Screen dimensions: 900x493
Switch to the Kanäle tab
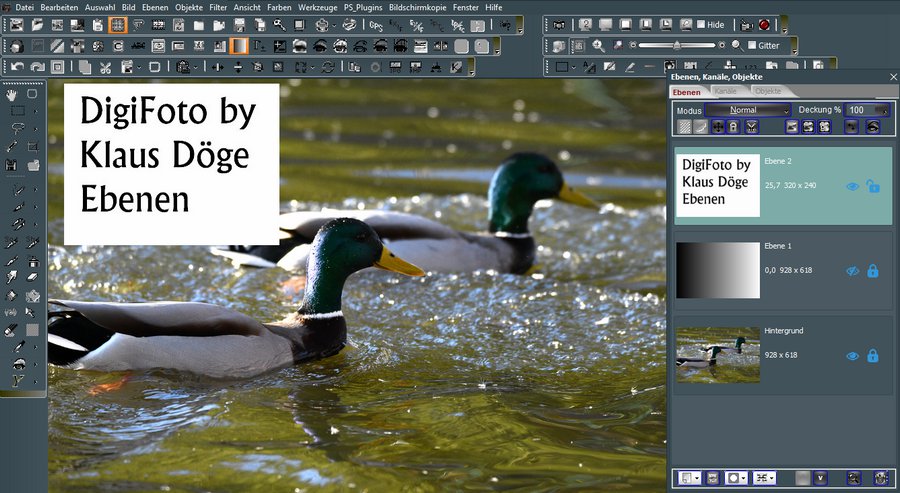(726, 91)
